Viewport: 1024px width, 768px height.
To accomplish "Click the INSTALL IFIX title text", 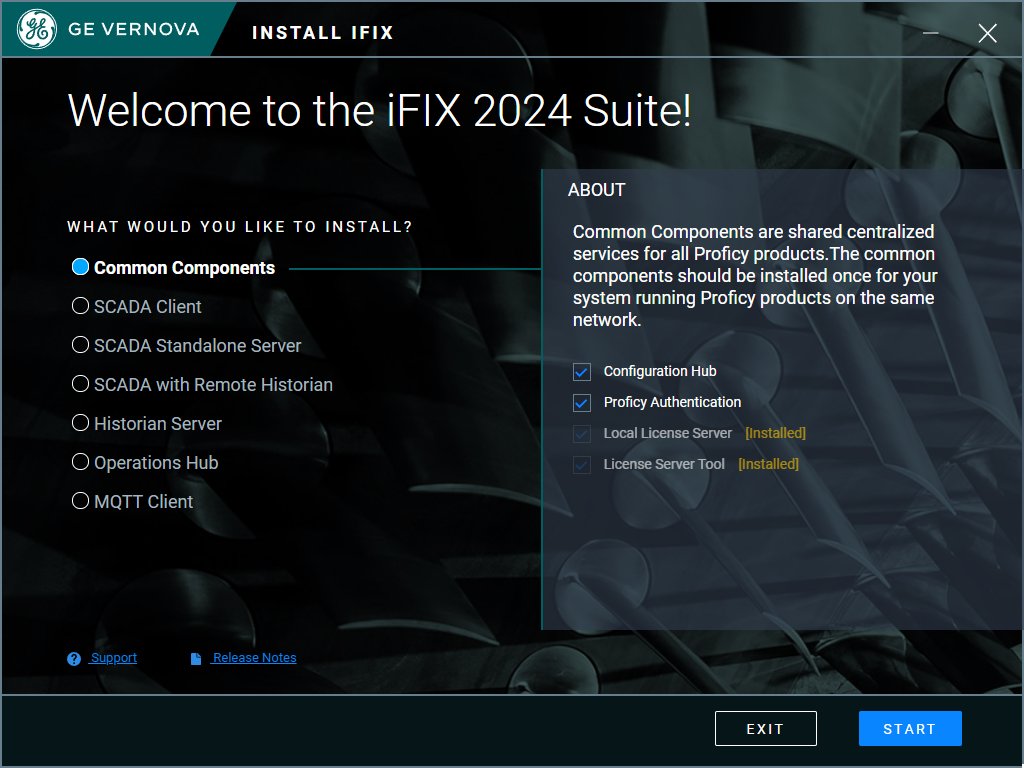I will (323, 33).
